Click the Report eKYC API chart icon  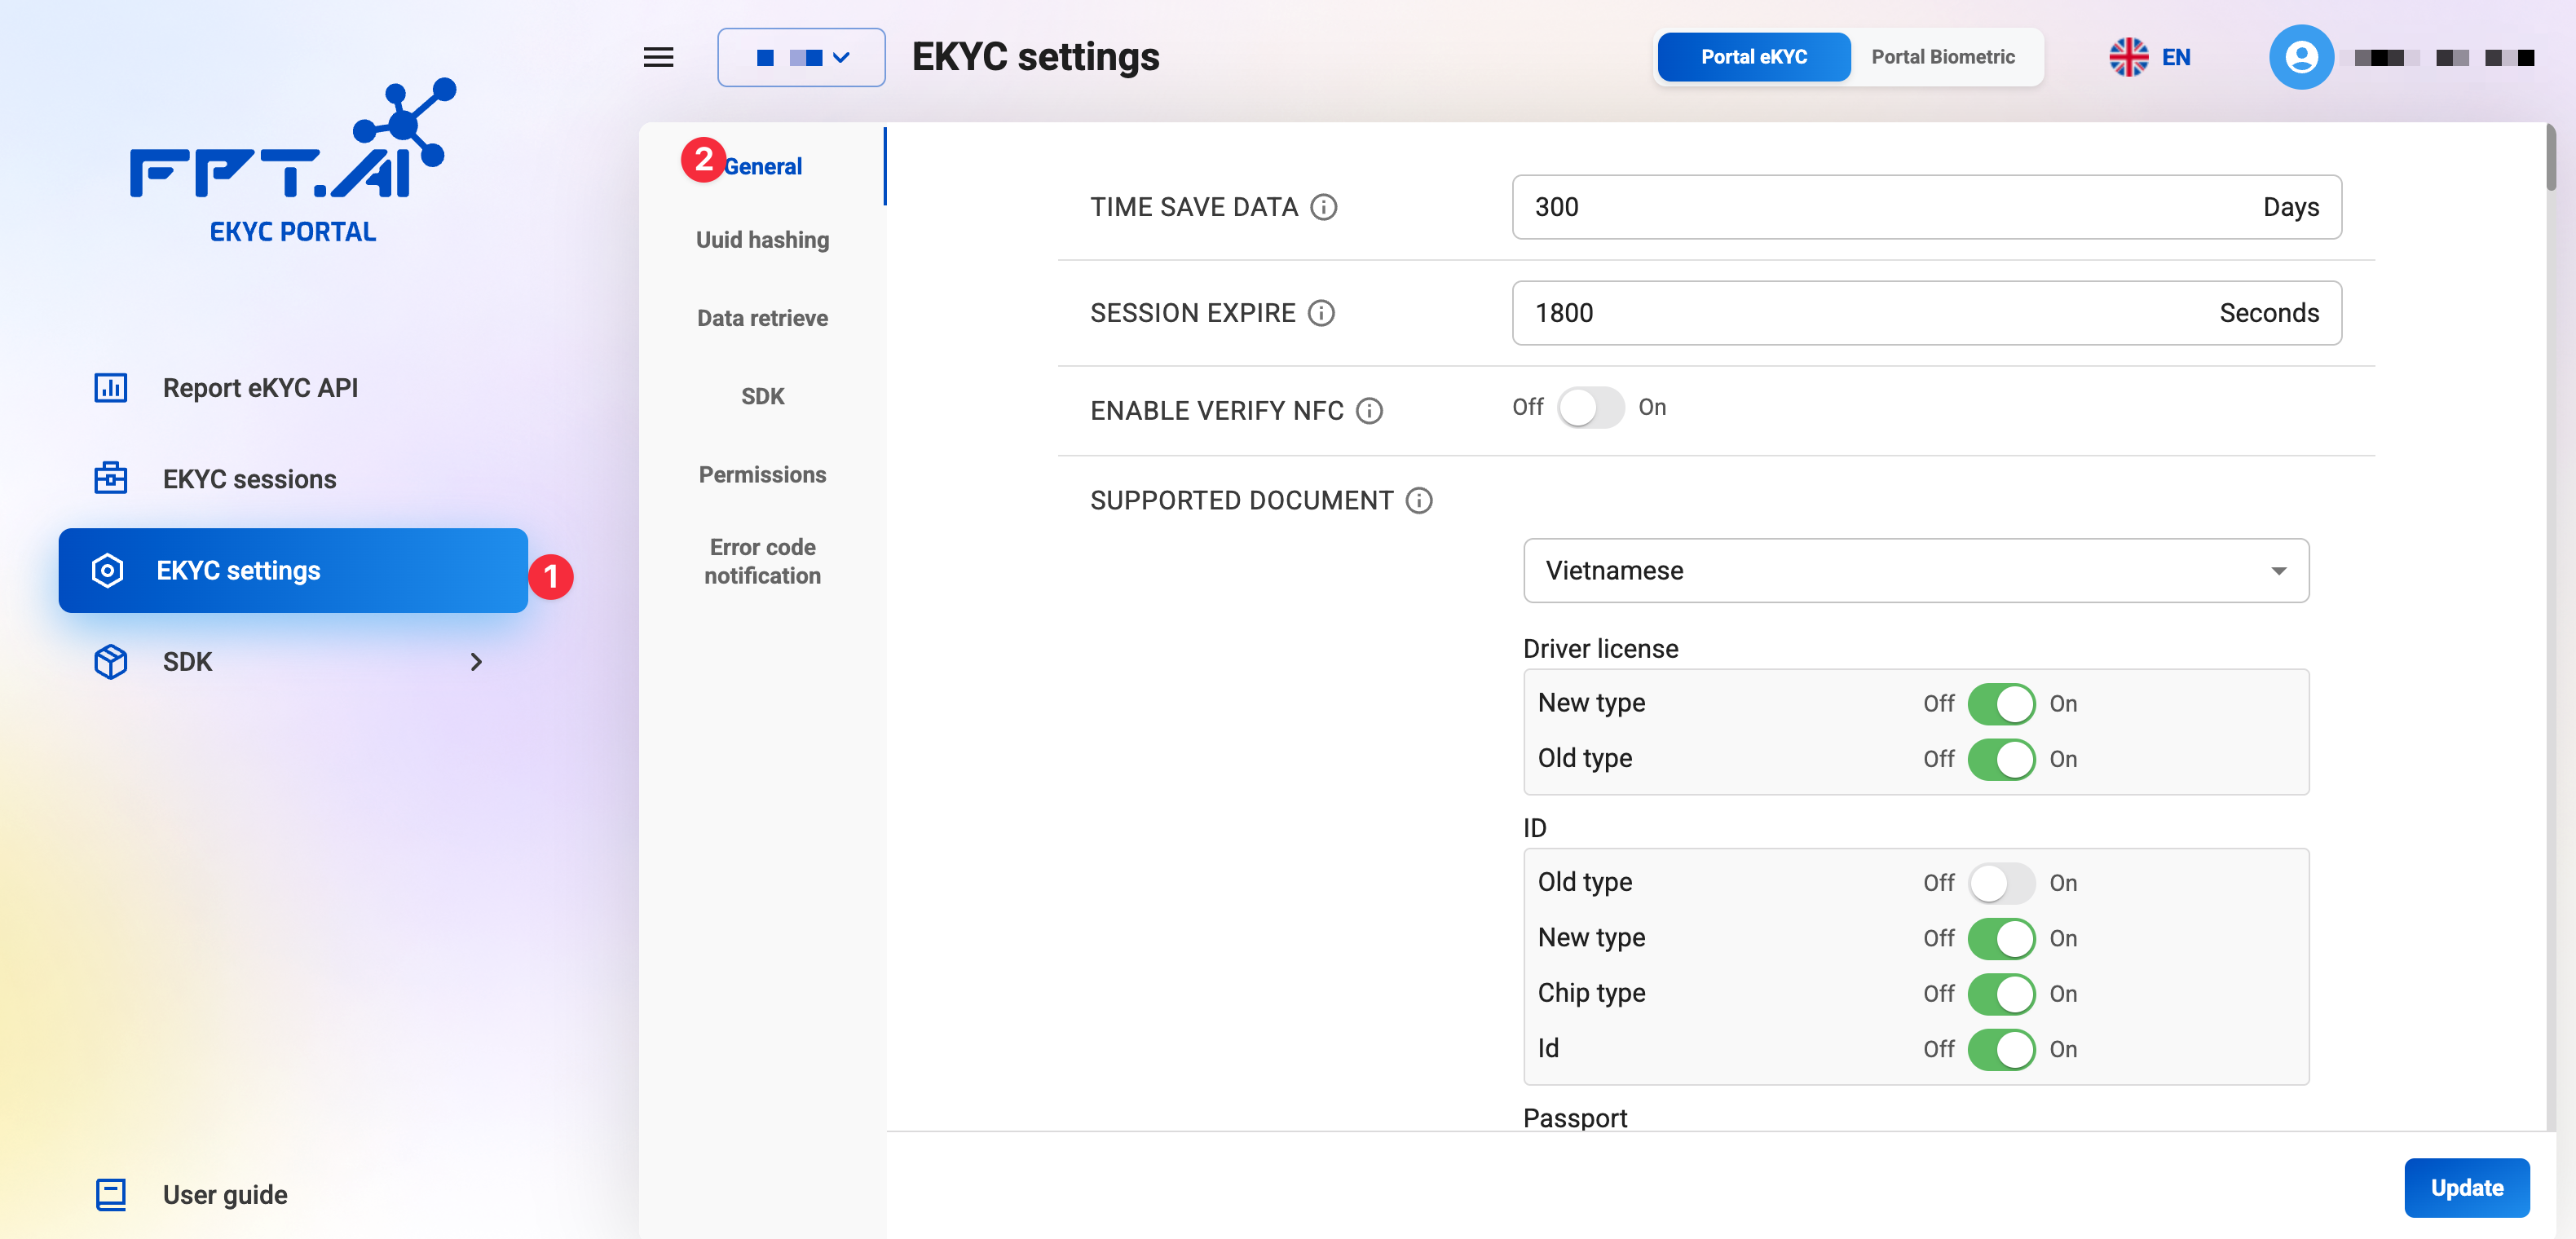[x=110, y=388]
